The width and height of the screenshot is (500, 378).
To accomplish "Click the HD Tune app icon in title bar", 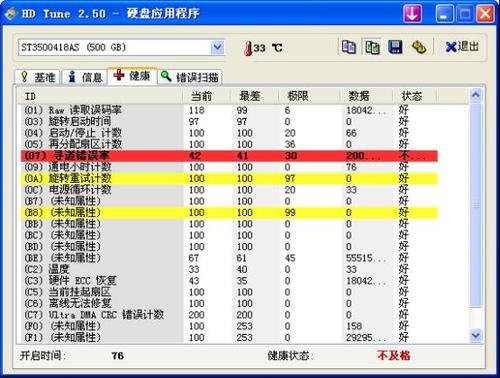I will click(11, 14).
